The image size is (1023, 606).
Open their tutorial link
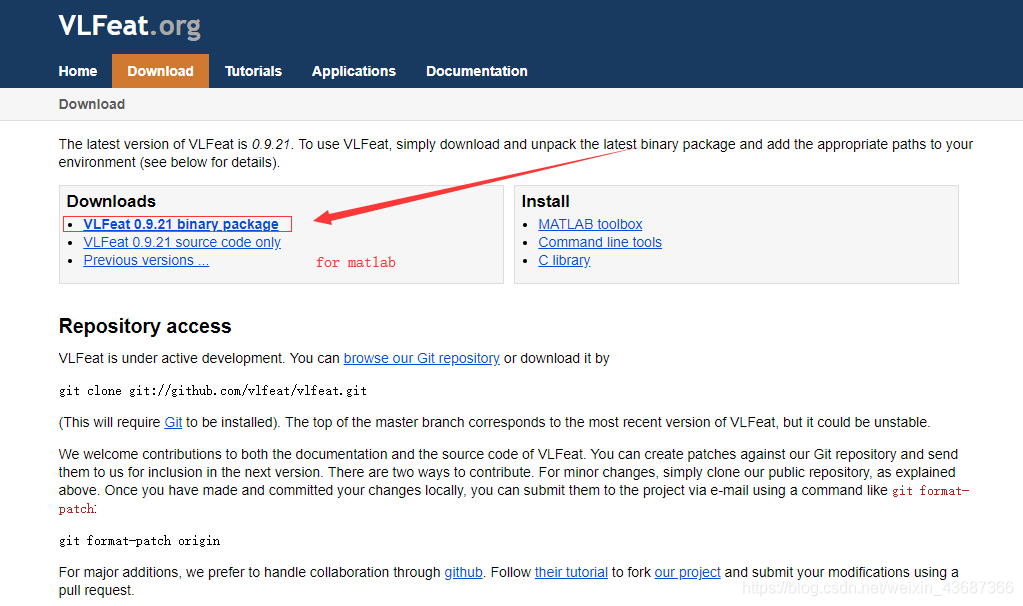pyautogui.click(x=571, y=572)
